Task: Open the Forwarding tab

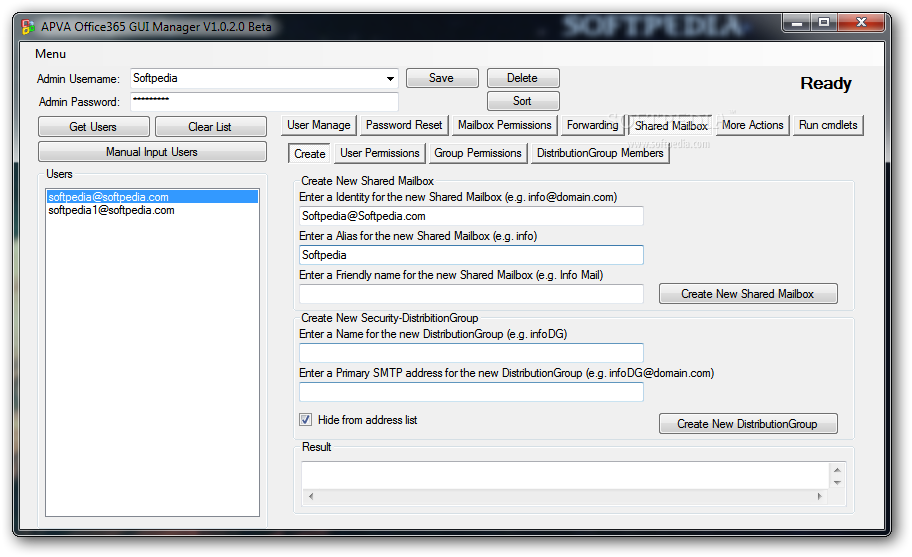Action: tap(593, 125)
